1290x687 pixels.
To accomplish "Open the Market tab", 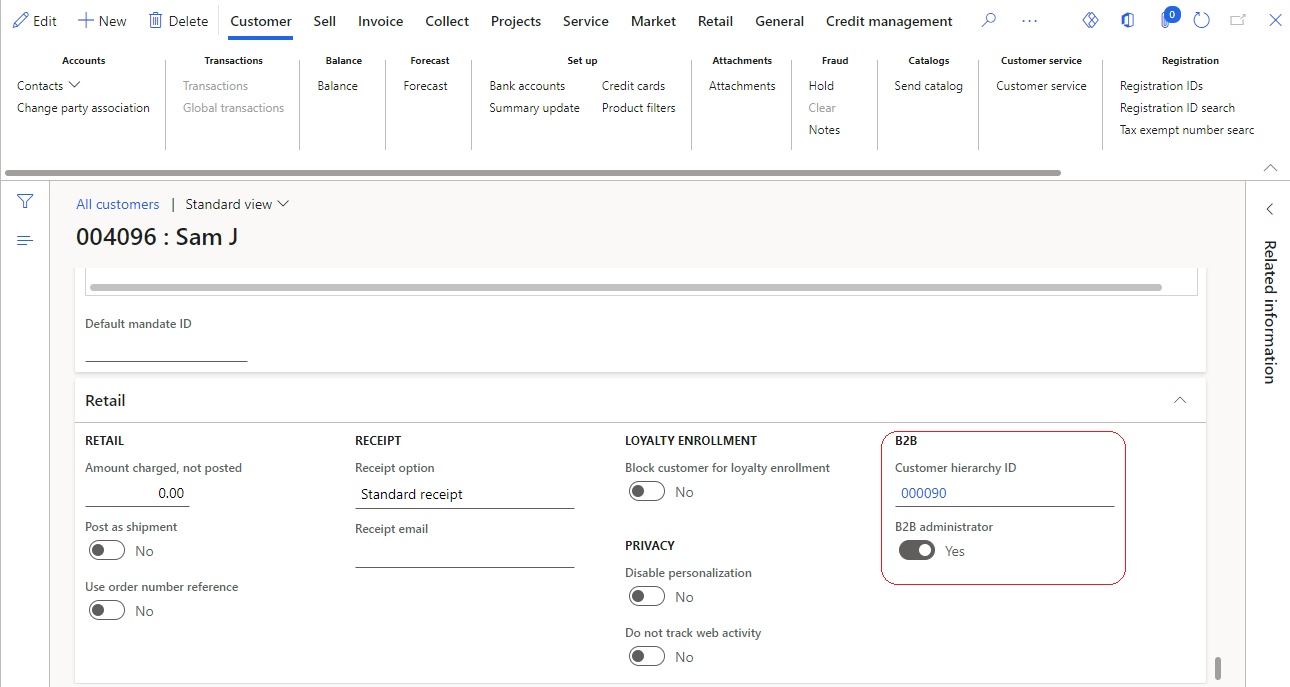I will 654,21.
